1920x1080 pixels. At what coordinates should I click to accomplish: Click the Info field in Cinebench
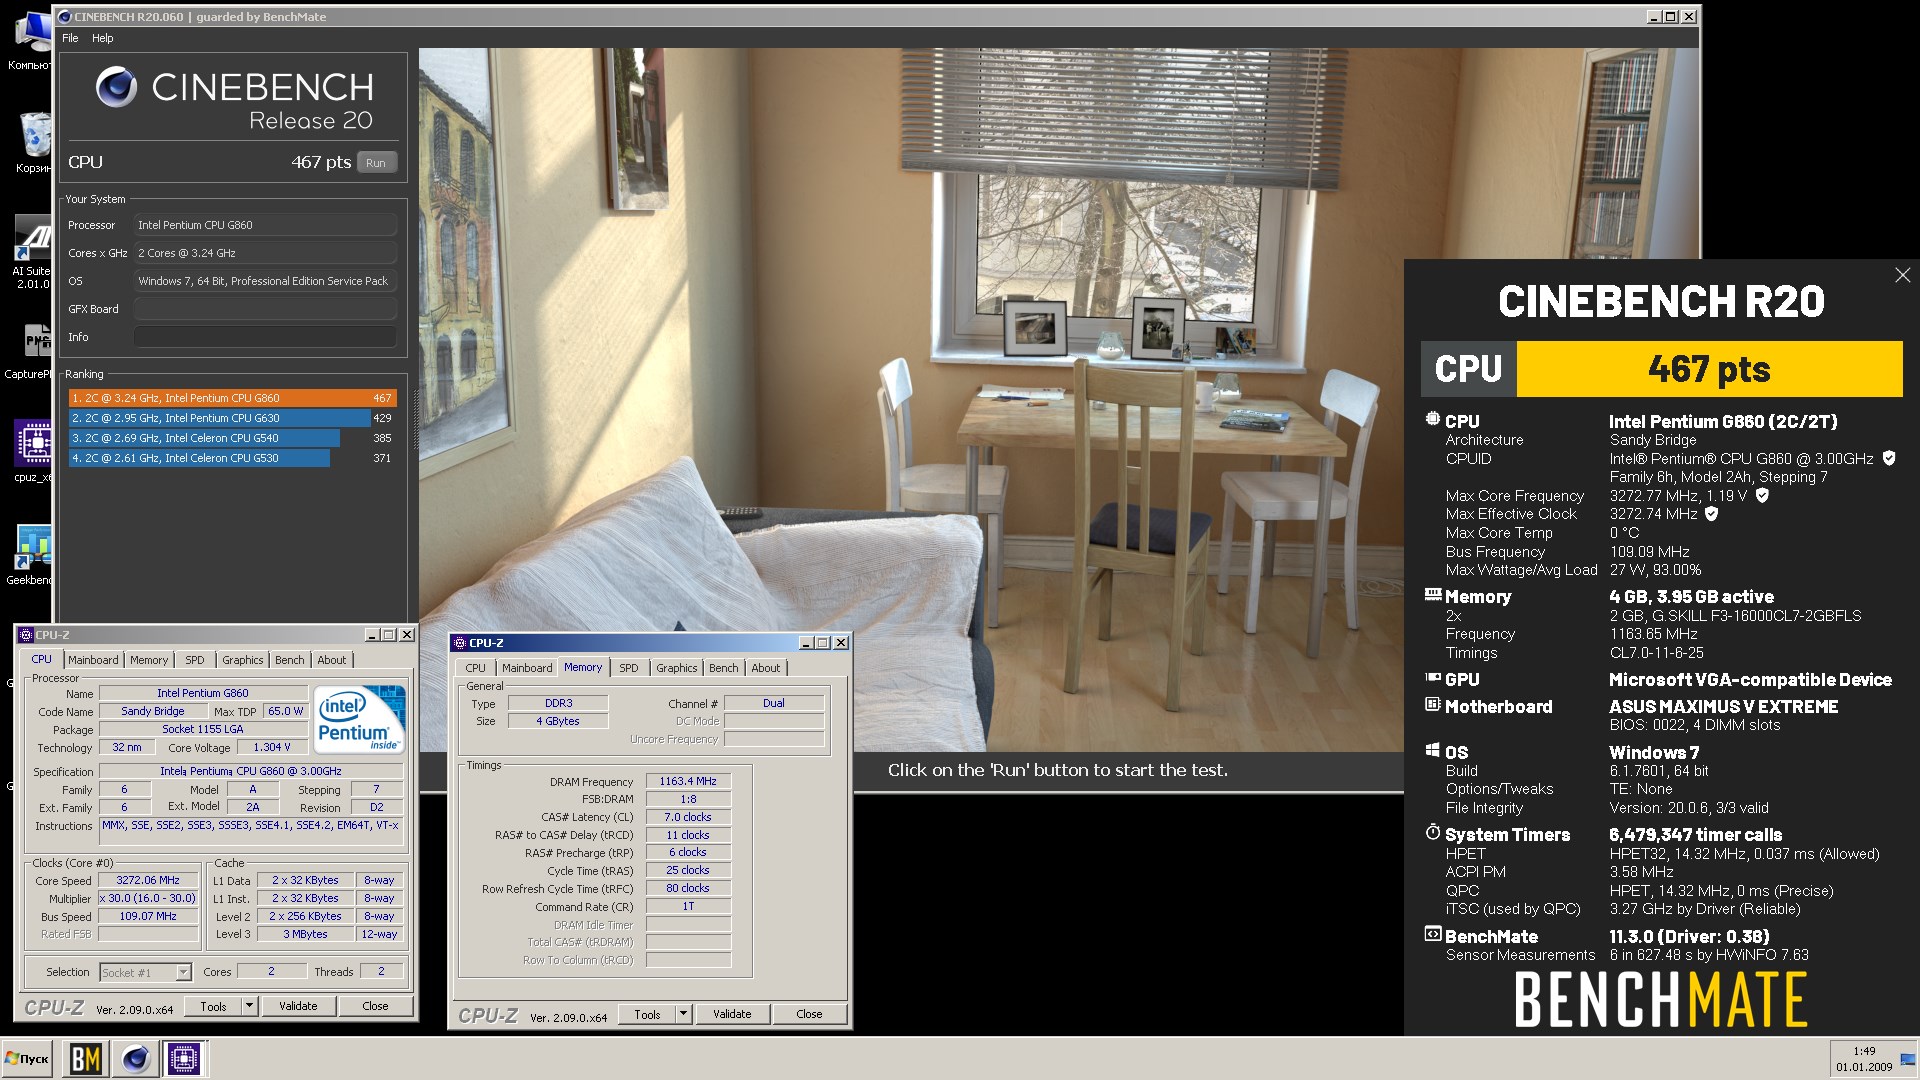click(265, 337)
